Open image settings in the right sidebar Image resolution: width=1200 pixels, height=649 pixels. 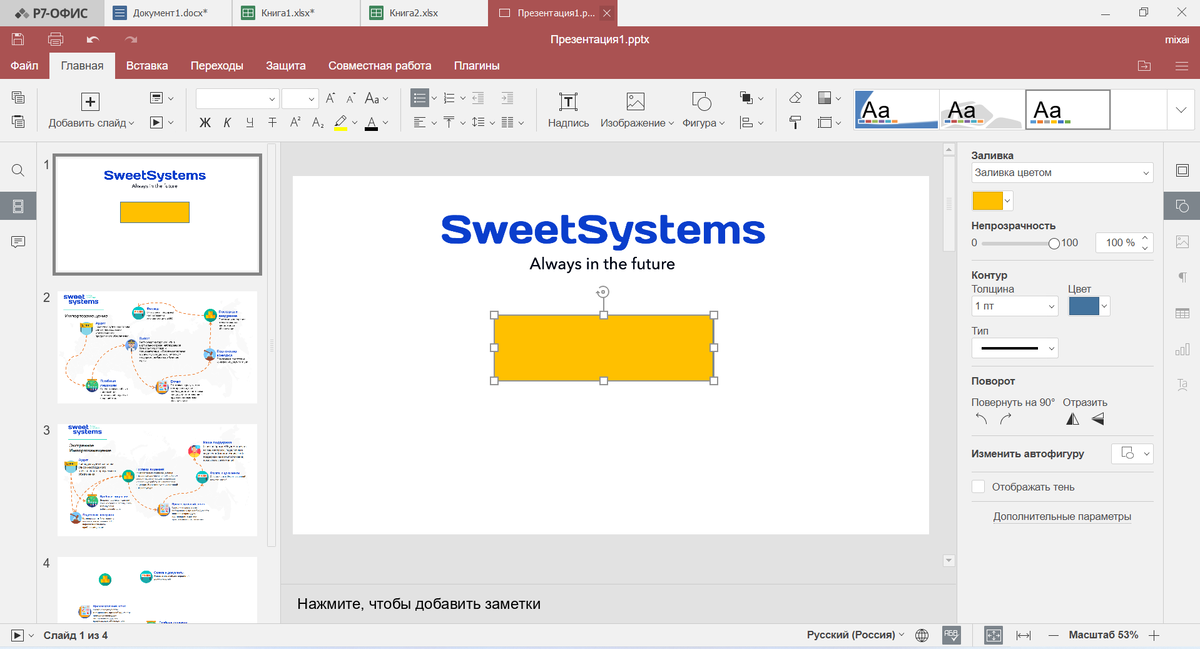click(x=1182, y=241)
